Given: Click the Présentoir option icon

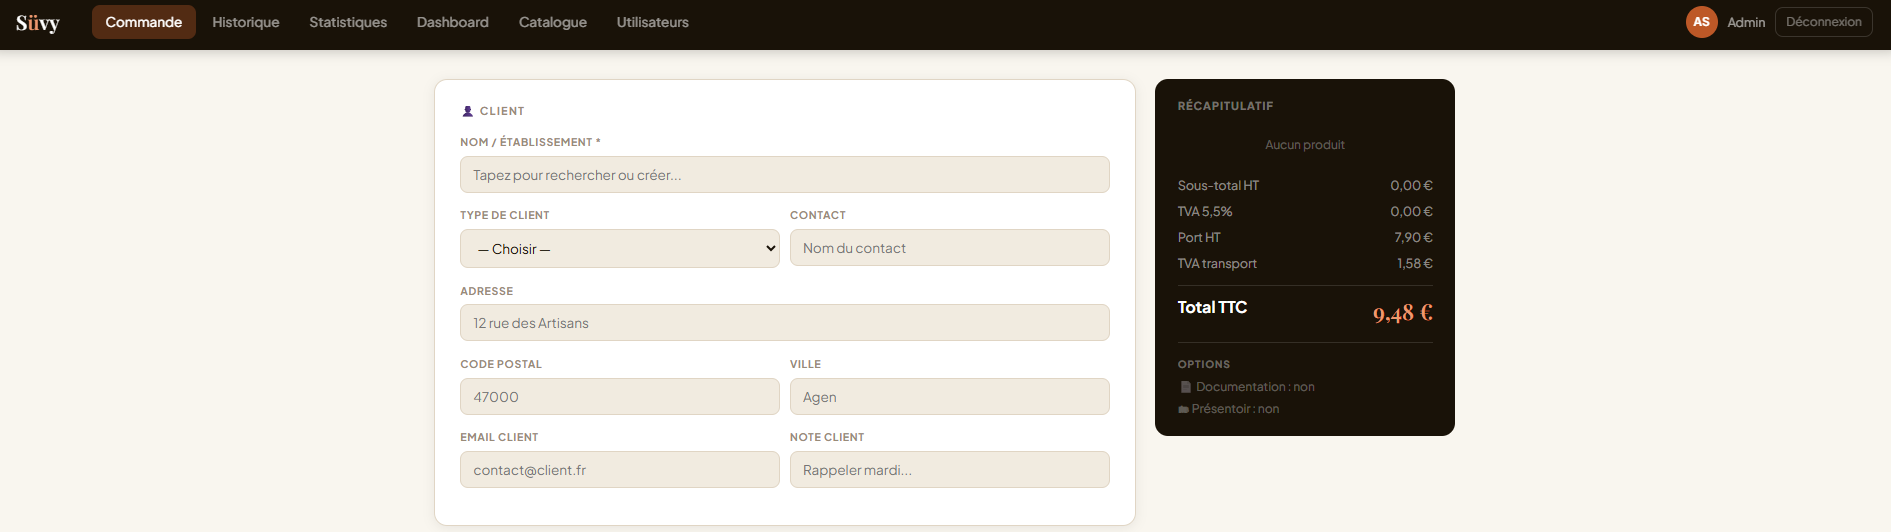Looking at the screenshot, I should (x=1184, y=409).
